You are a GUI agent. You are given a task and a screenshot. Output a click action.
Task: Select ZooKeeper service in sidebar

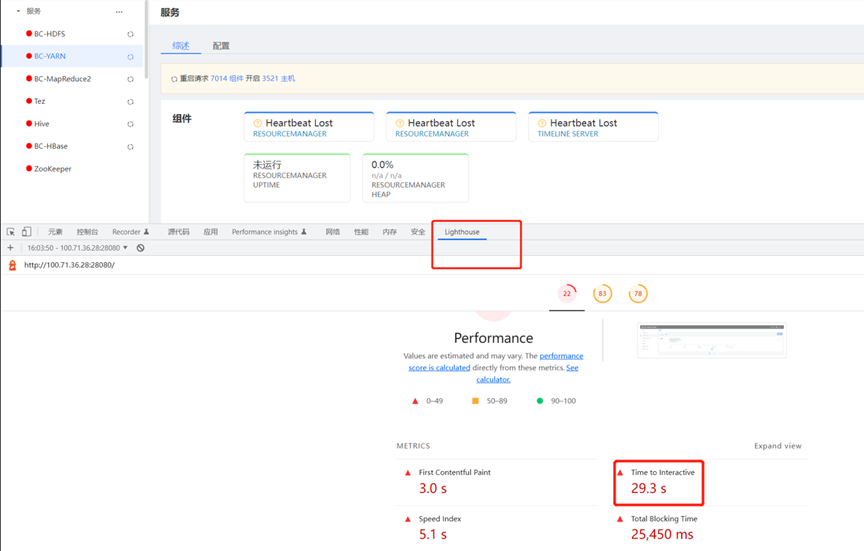(x=52, y=169)
